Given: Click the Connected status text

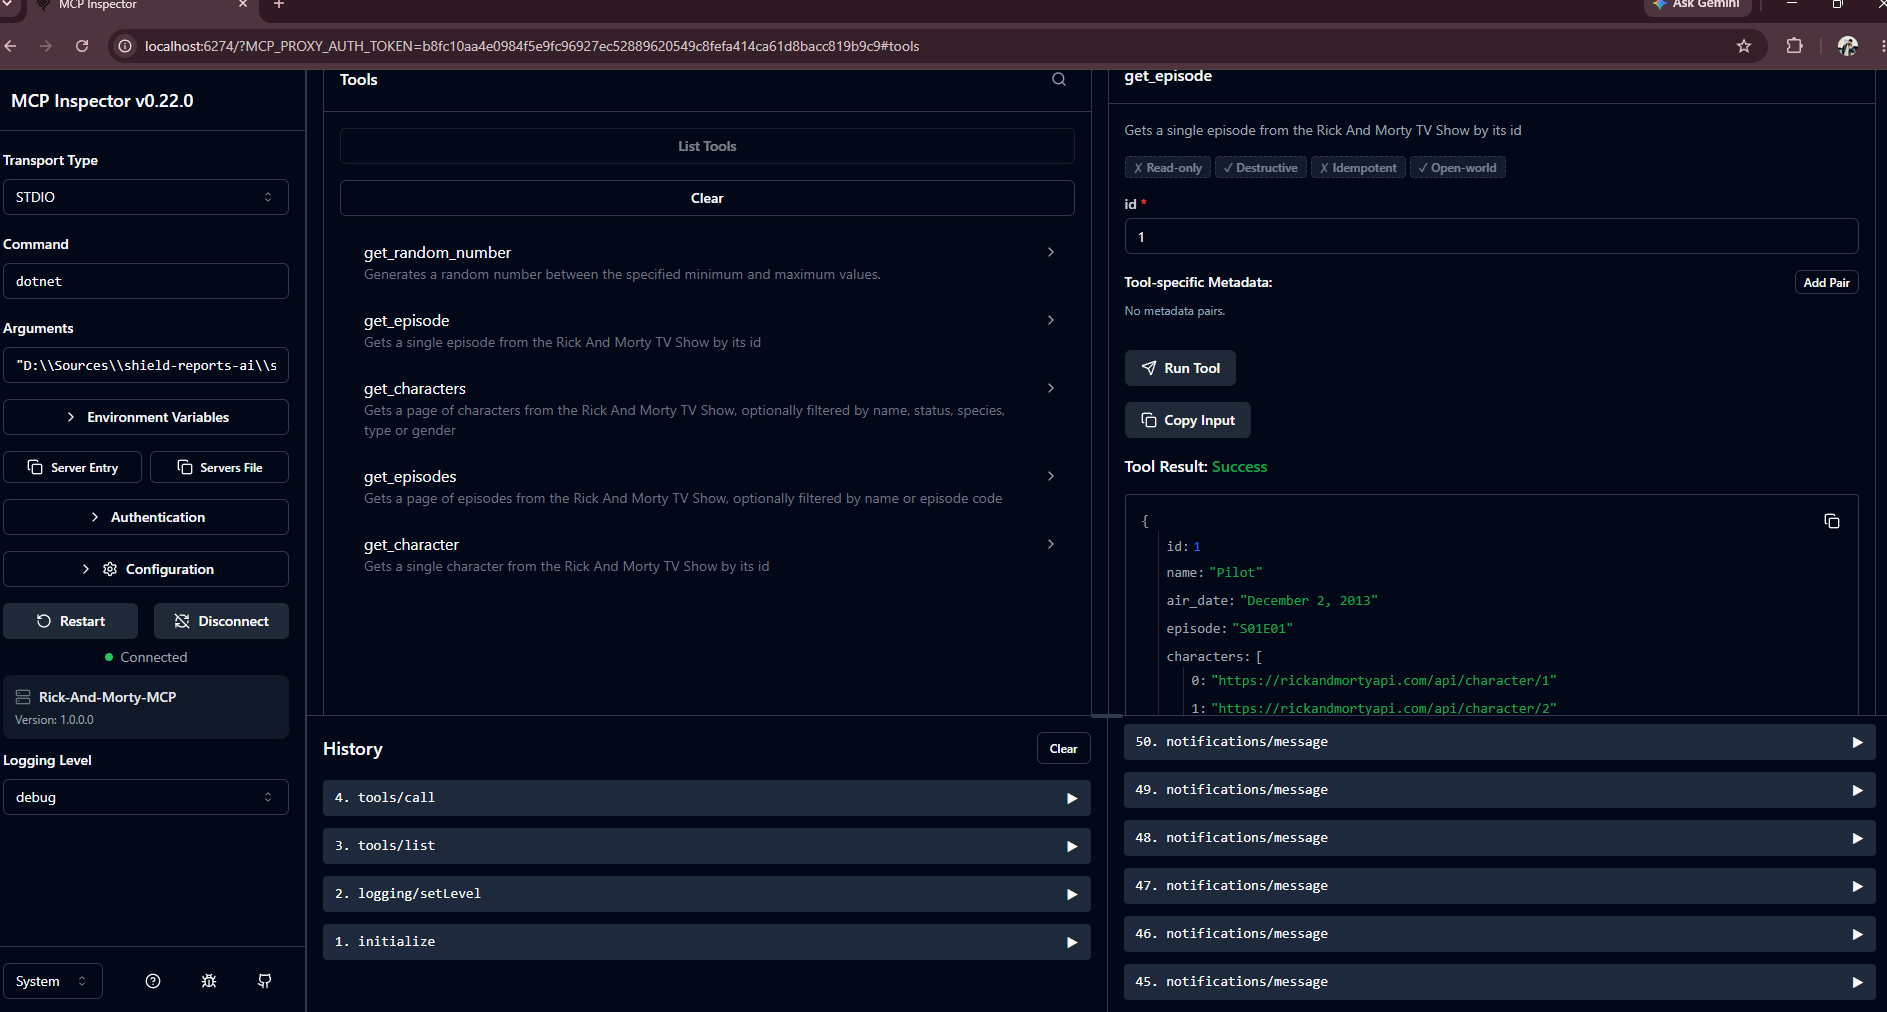Looking at the screenshot, I should point(154,657).
